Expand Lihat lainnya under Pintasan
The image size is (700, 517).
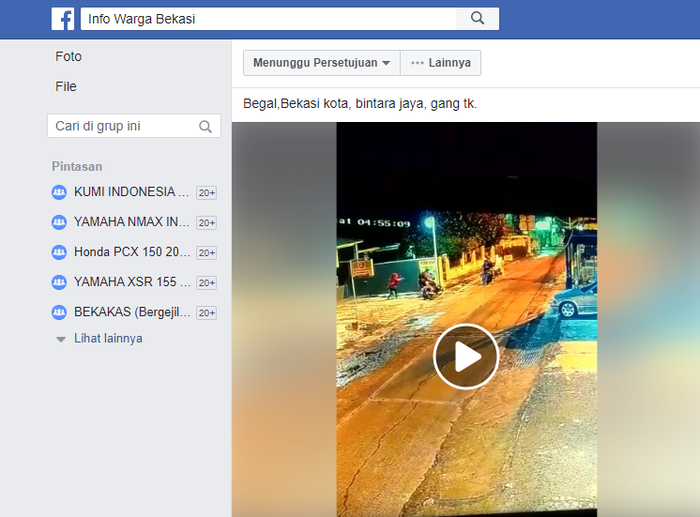click(107, 339)
